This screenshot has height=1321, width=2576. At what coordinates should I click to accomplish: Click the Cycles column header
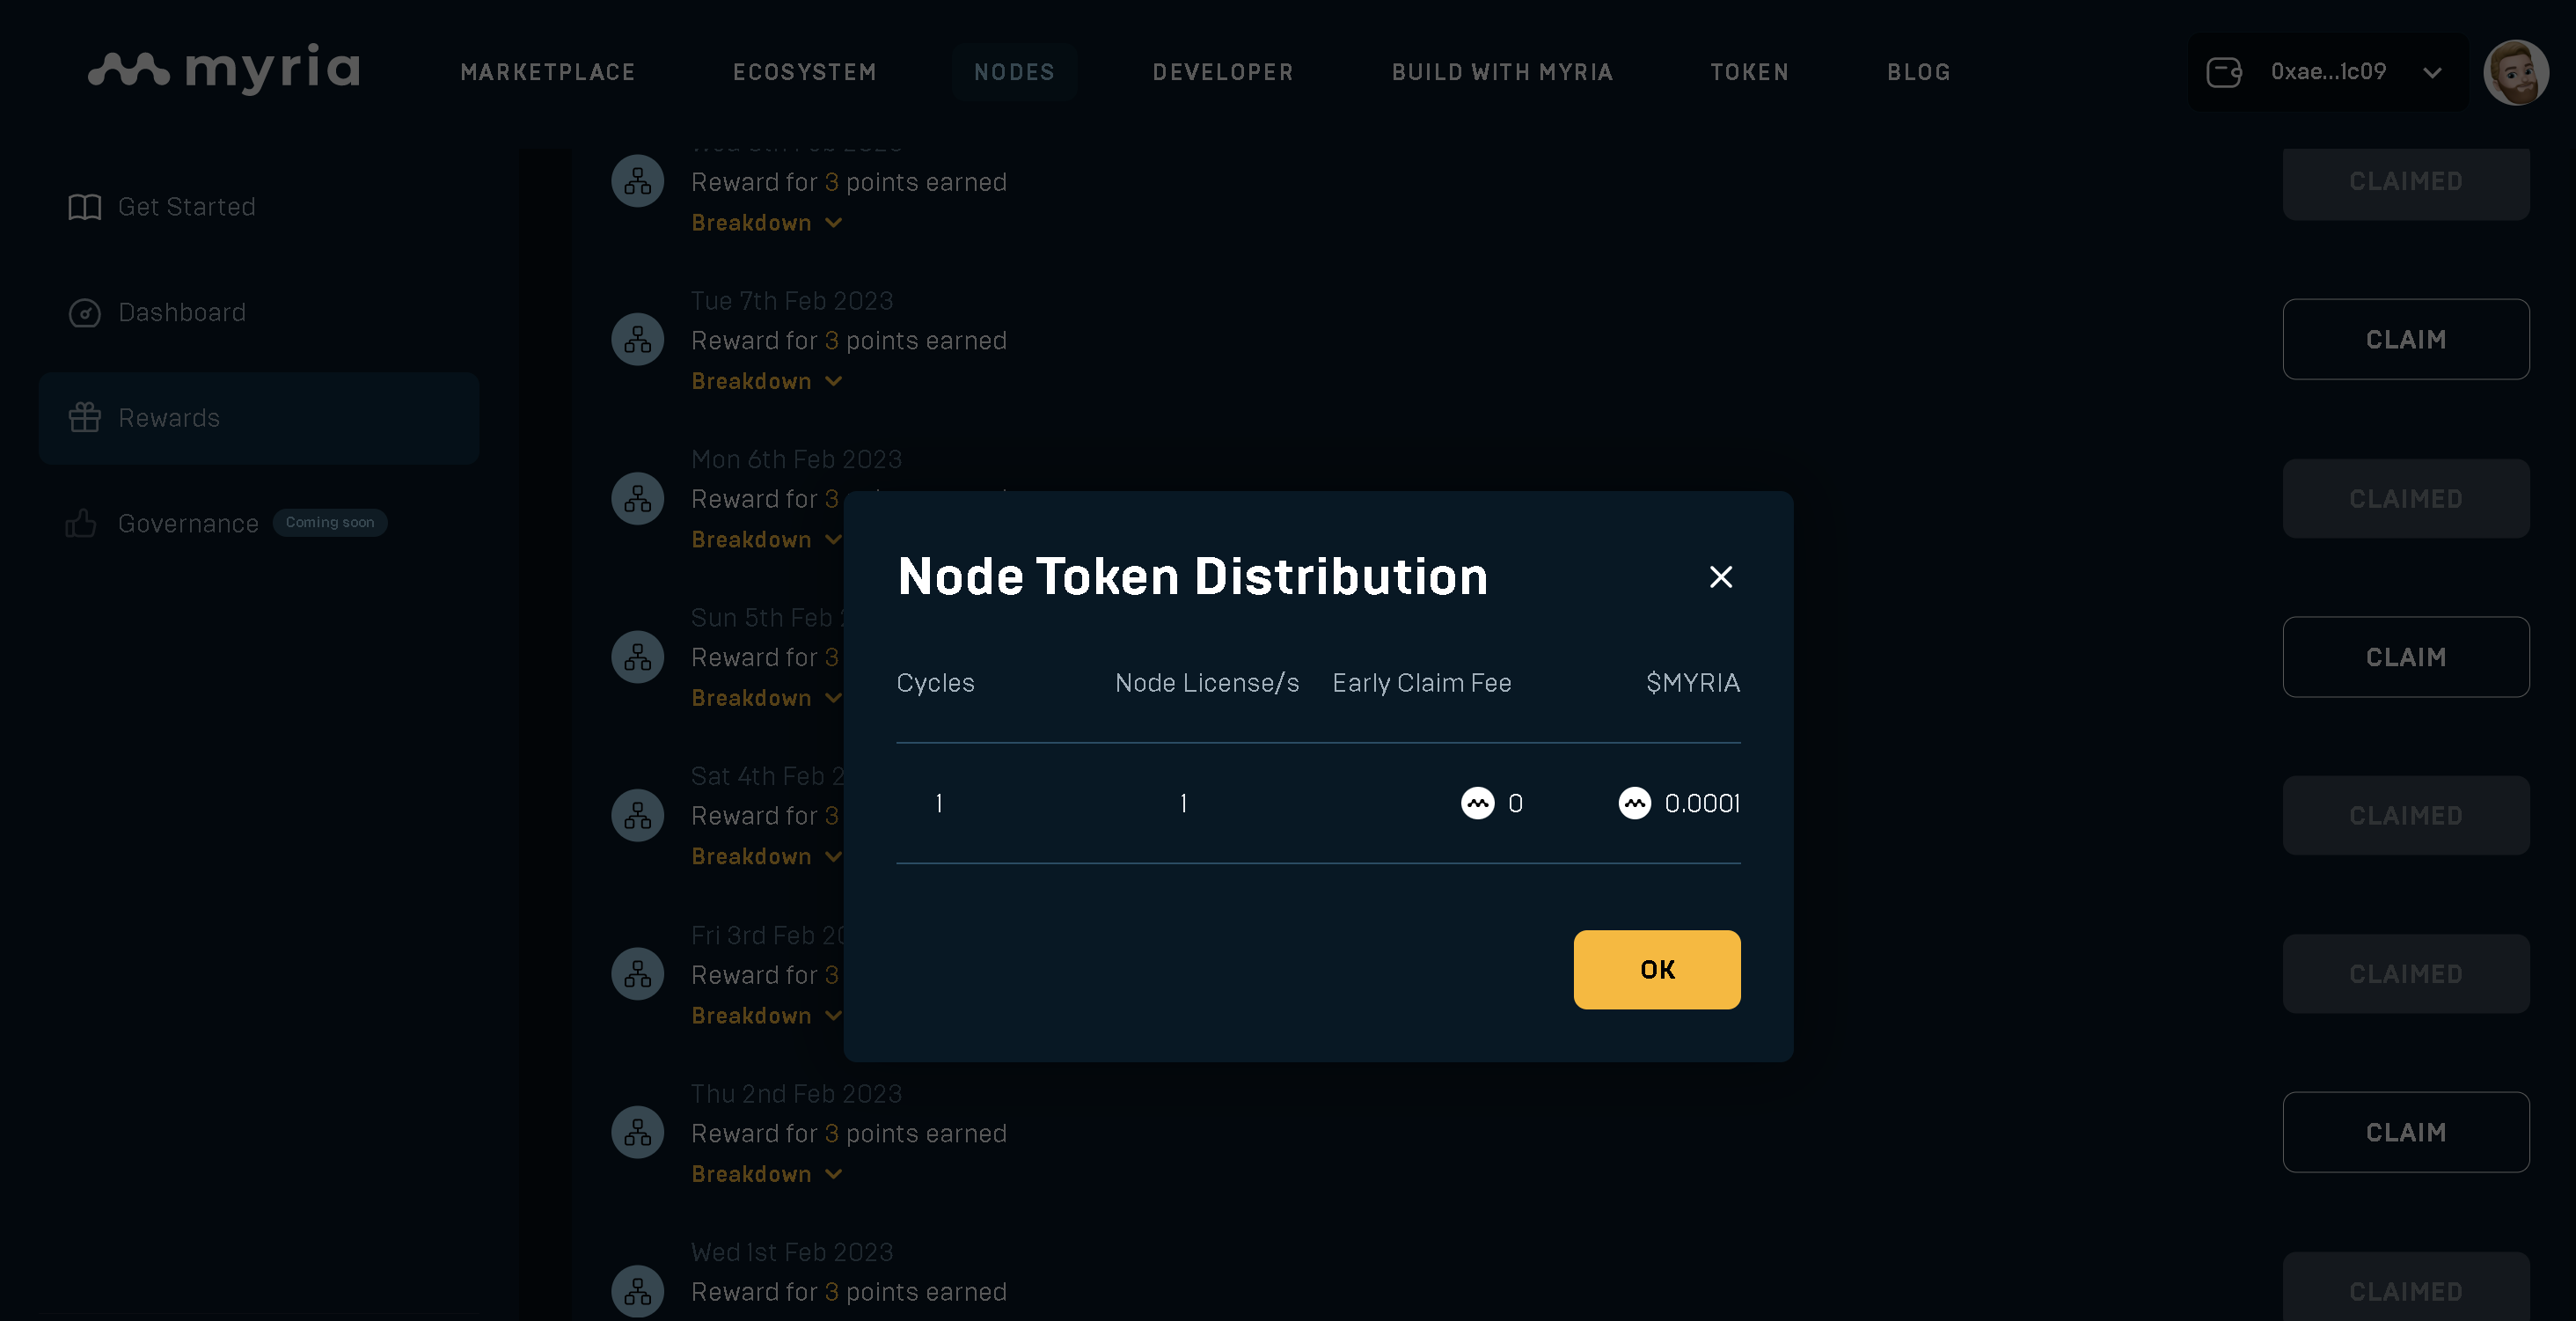[935, 683]
